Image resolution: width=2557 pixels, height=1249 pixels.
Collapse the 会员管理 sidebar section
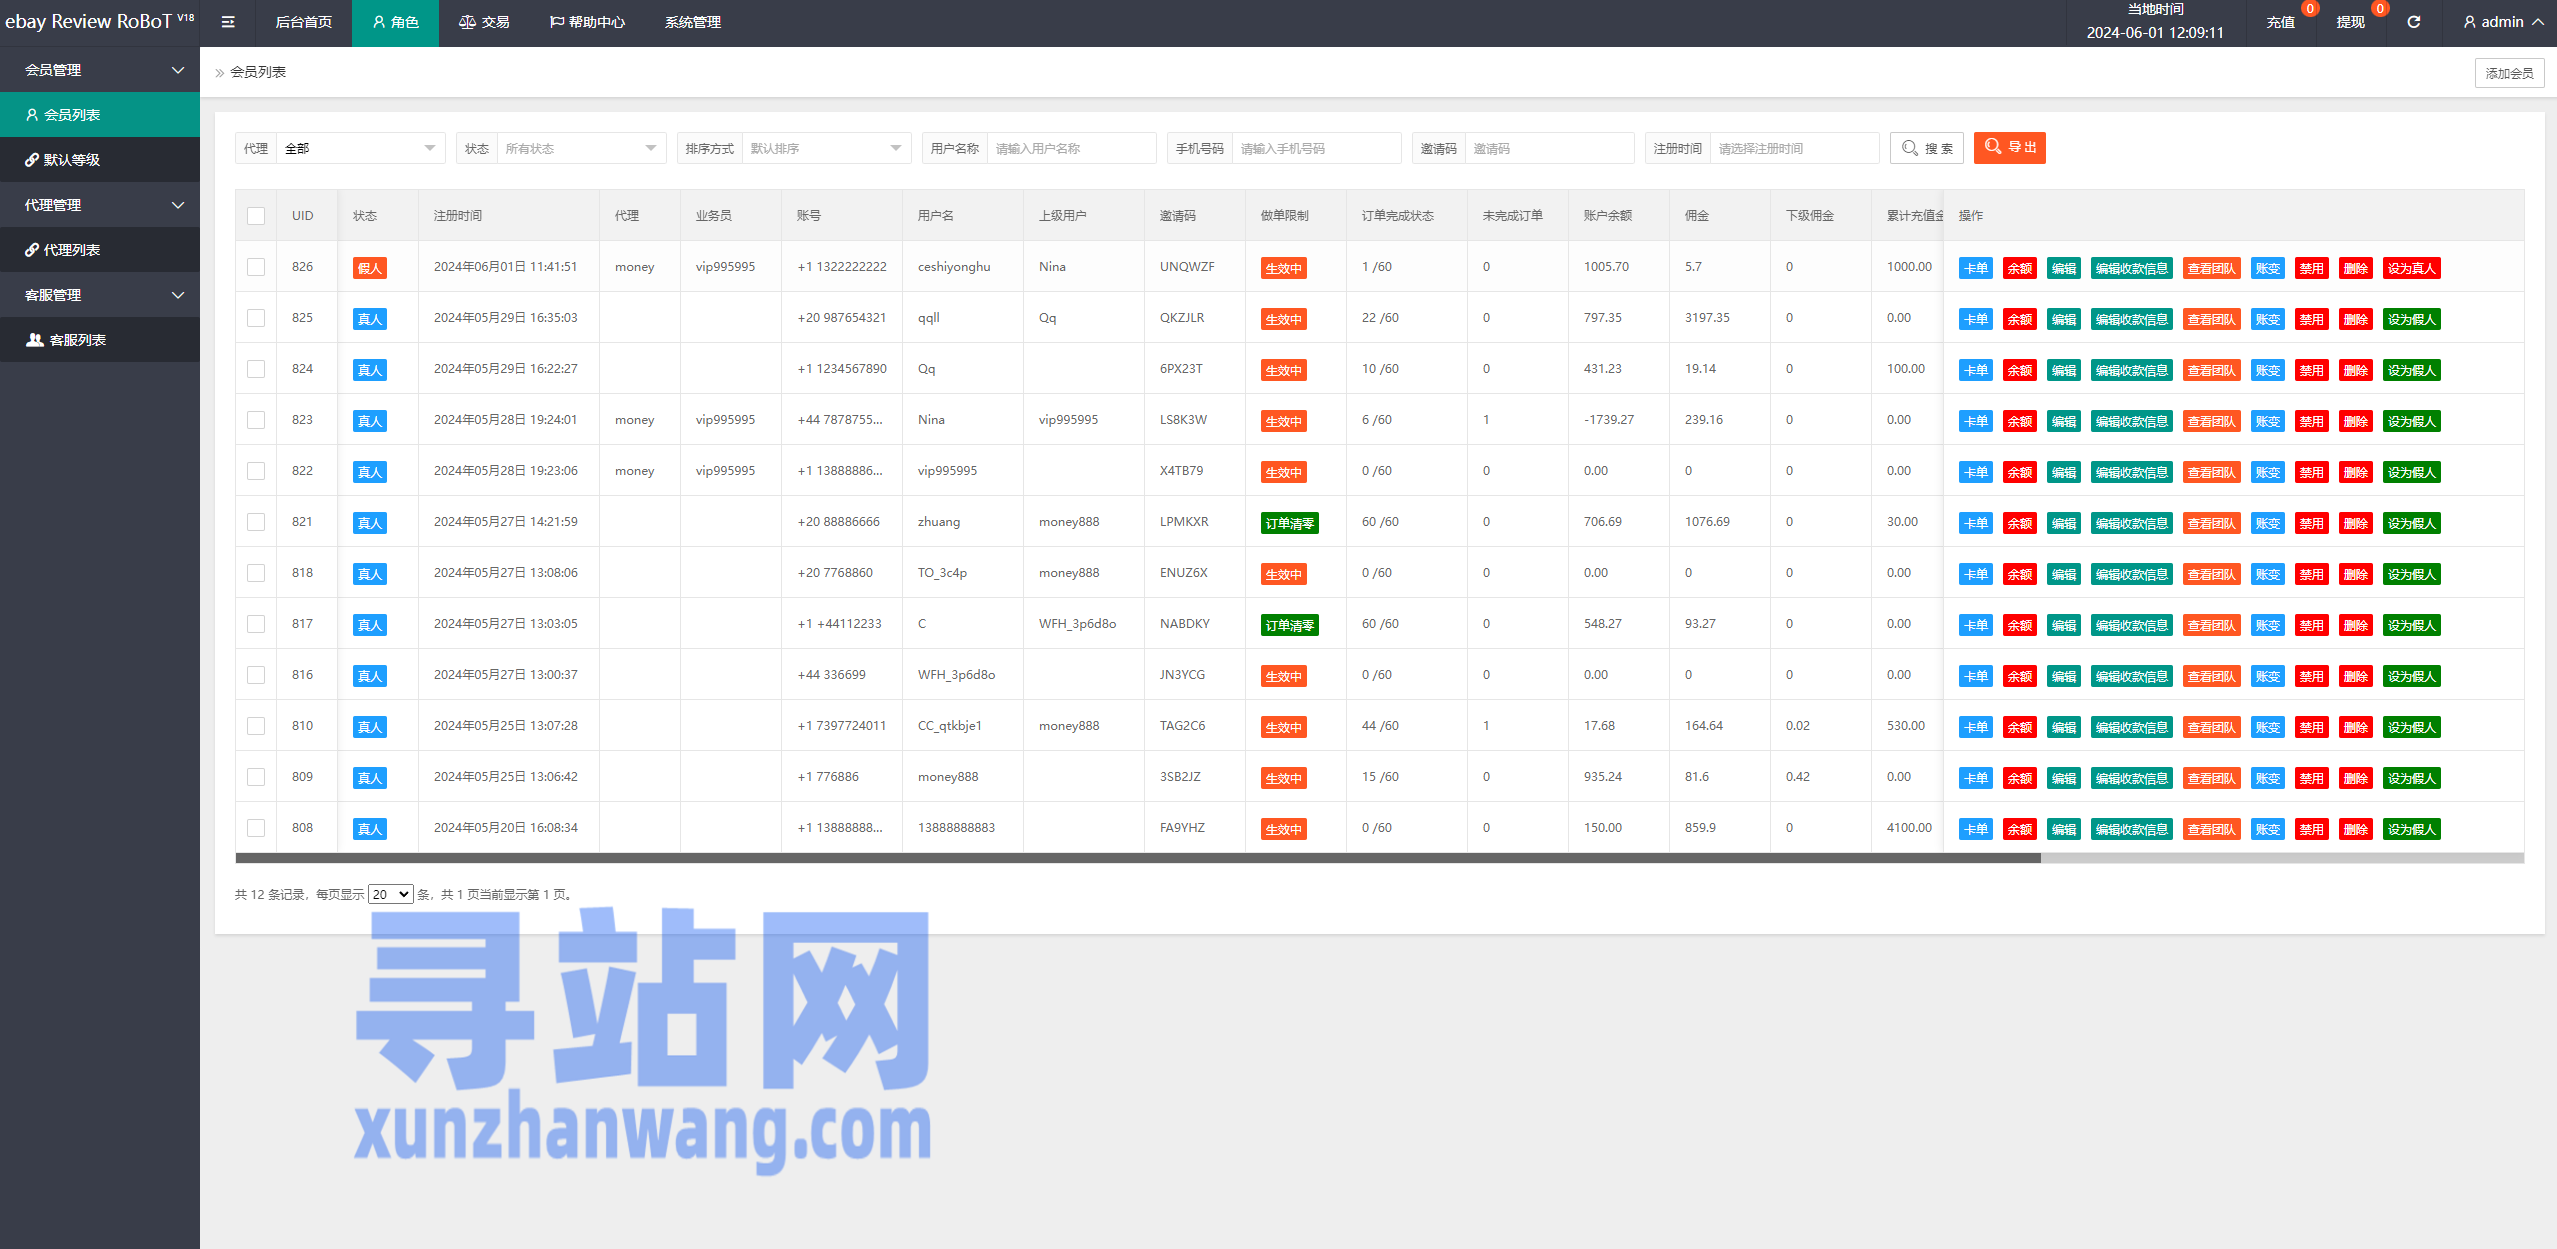[x=100, y=70]
